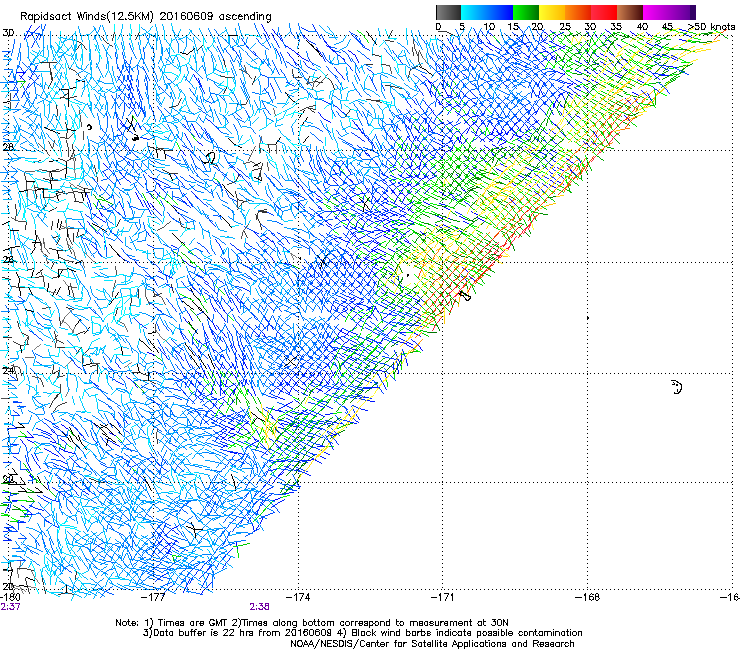The width and height of the screenshot is (740, 650).
Task: Click the latitude '30' label at the top left
Action: pyautogui.click(x=8, y=33)
